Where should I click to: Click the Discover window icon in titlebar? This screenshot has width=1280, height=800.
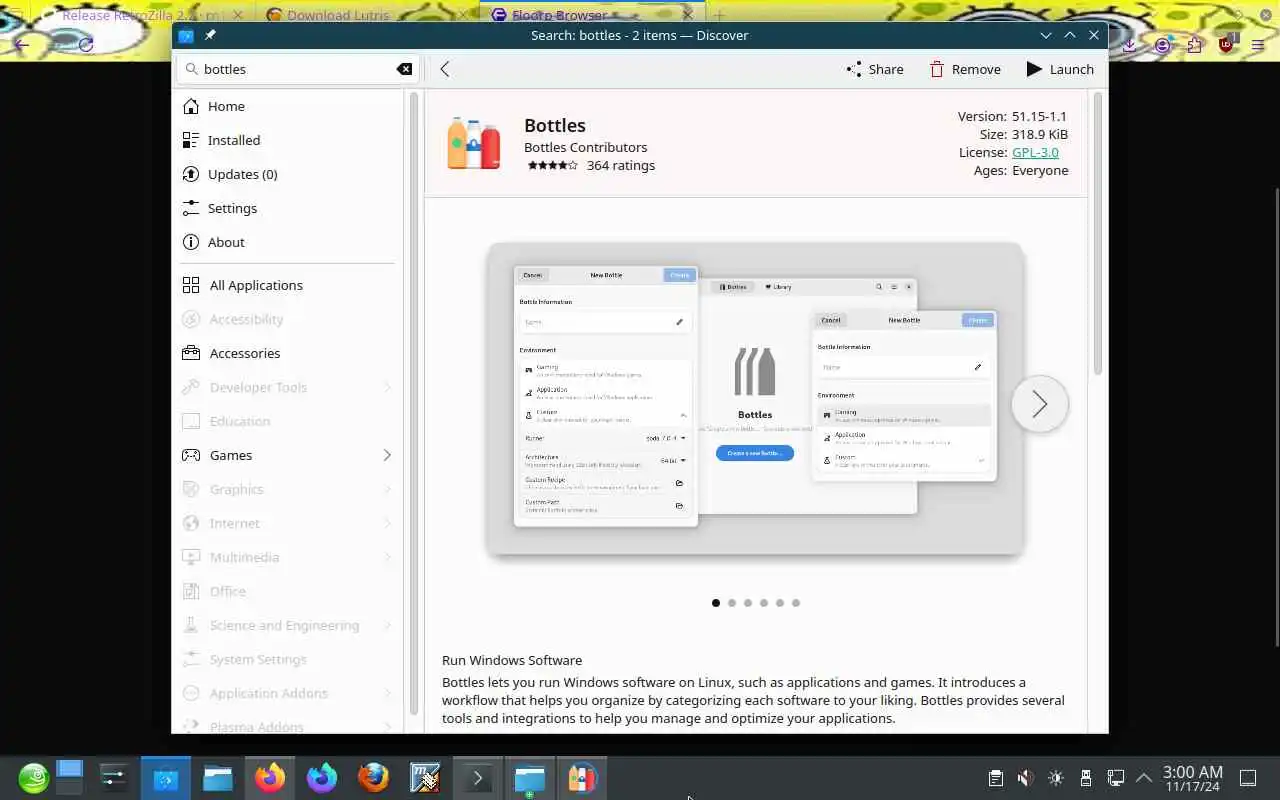click(186, 35)
